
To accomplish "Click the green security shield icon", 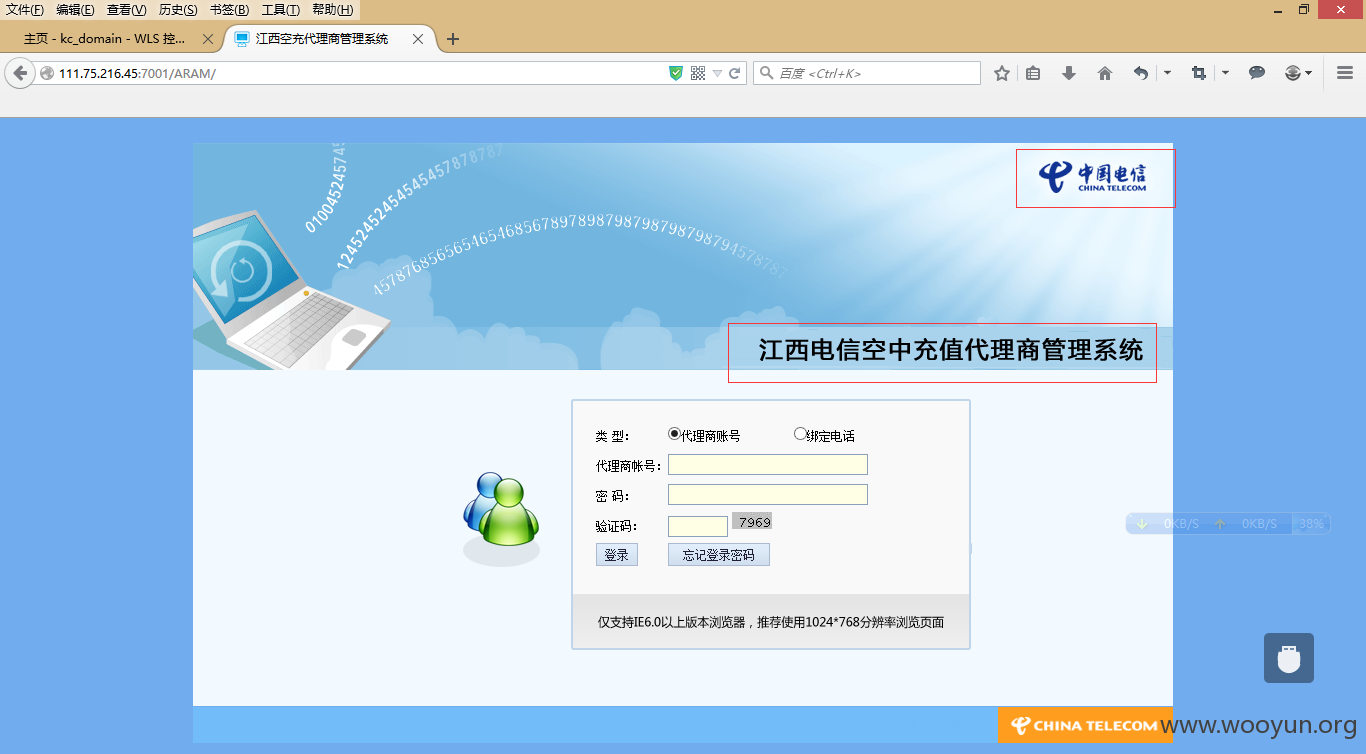I will 676,73.
